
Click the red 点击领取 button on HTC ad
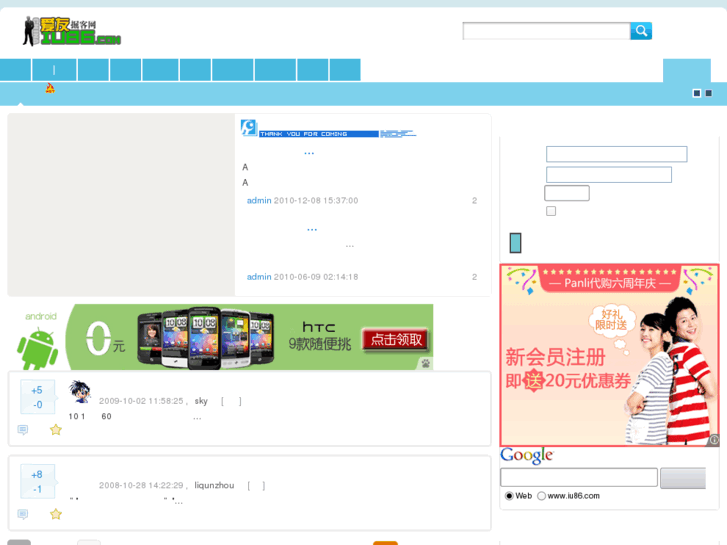pyautogui.click(x=396, y=340)
